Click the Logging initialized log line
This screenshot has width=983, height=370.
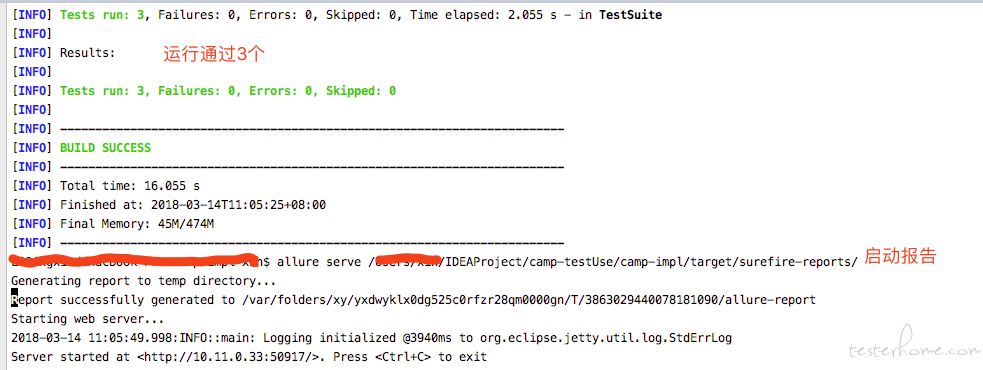pos(372,338)
